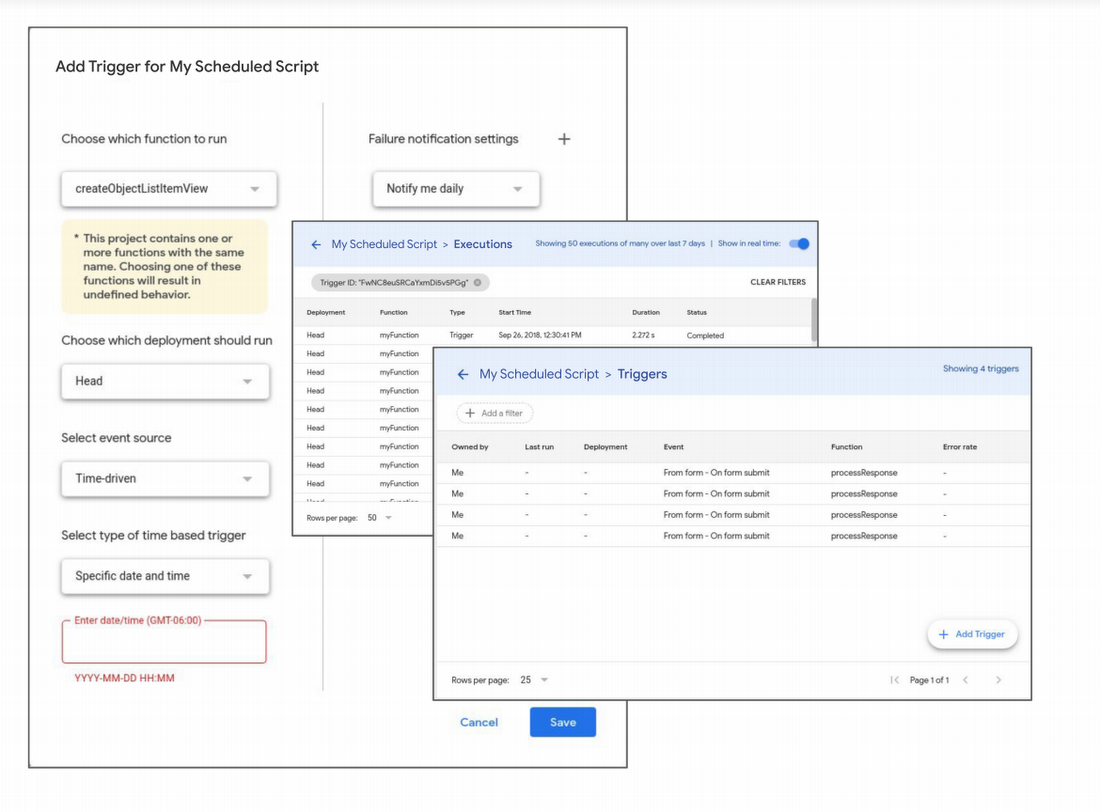Click the Event column header in Triggers
Screen dimensions: 1100x812
pos(673,447)
